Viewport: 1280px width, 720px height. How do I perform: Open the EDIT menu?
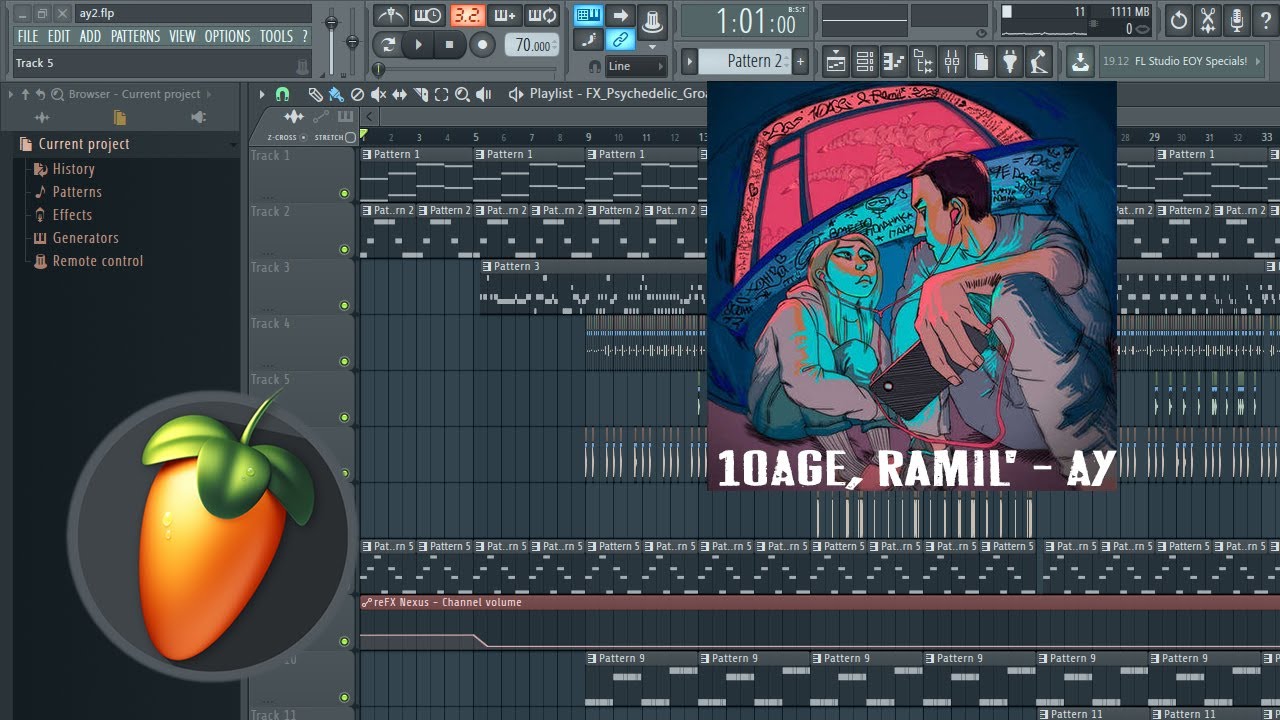tap(59, 36)
